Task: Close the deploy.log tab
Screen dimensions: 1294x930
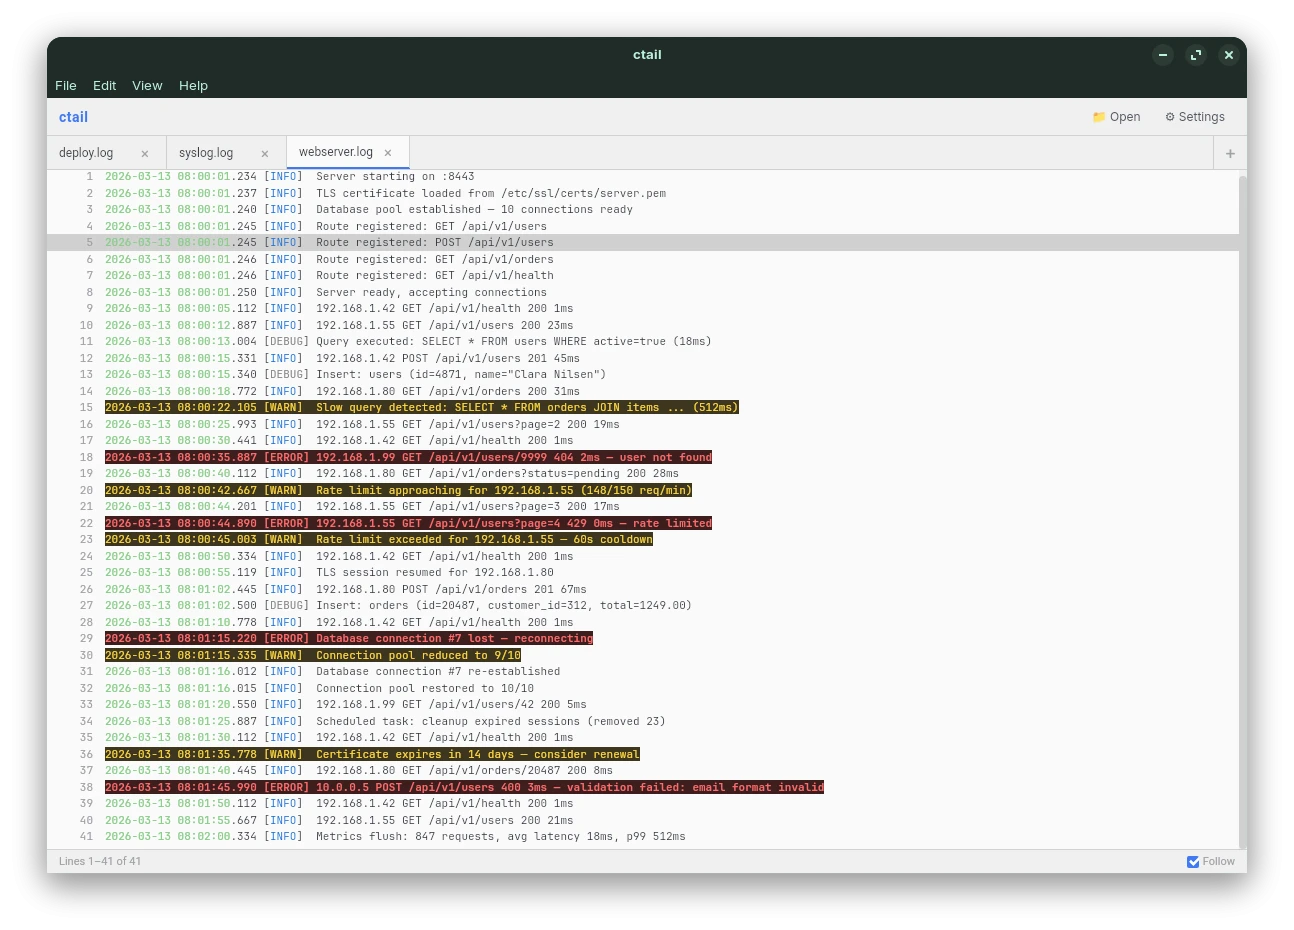Action: click(145, 154)
